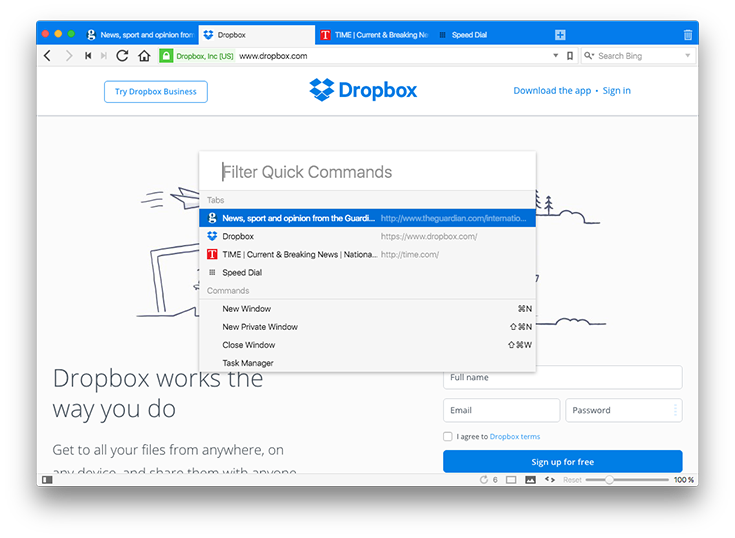Click the green secure site padlock
Image resolution: width=735 pixels, height=538 pixels.
click(166, 56)
